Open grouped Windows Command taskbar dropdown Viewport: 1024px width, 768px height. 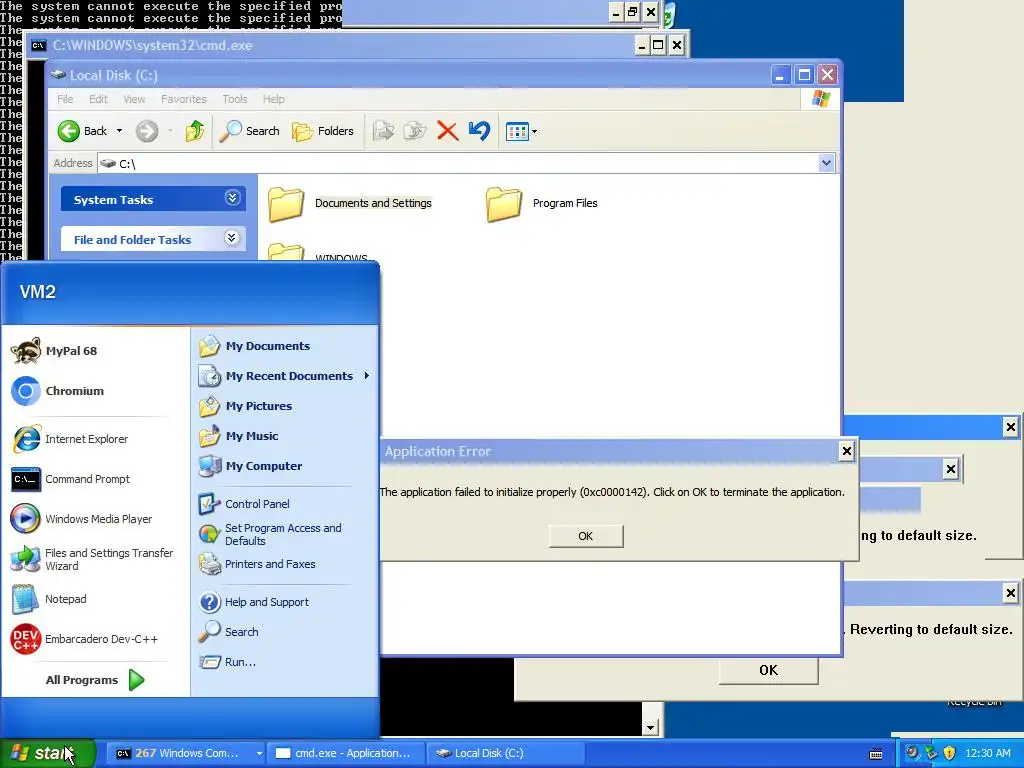[x=259, y=753]
